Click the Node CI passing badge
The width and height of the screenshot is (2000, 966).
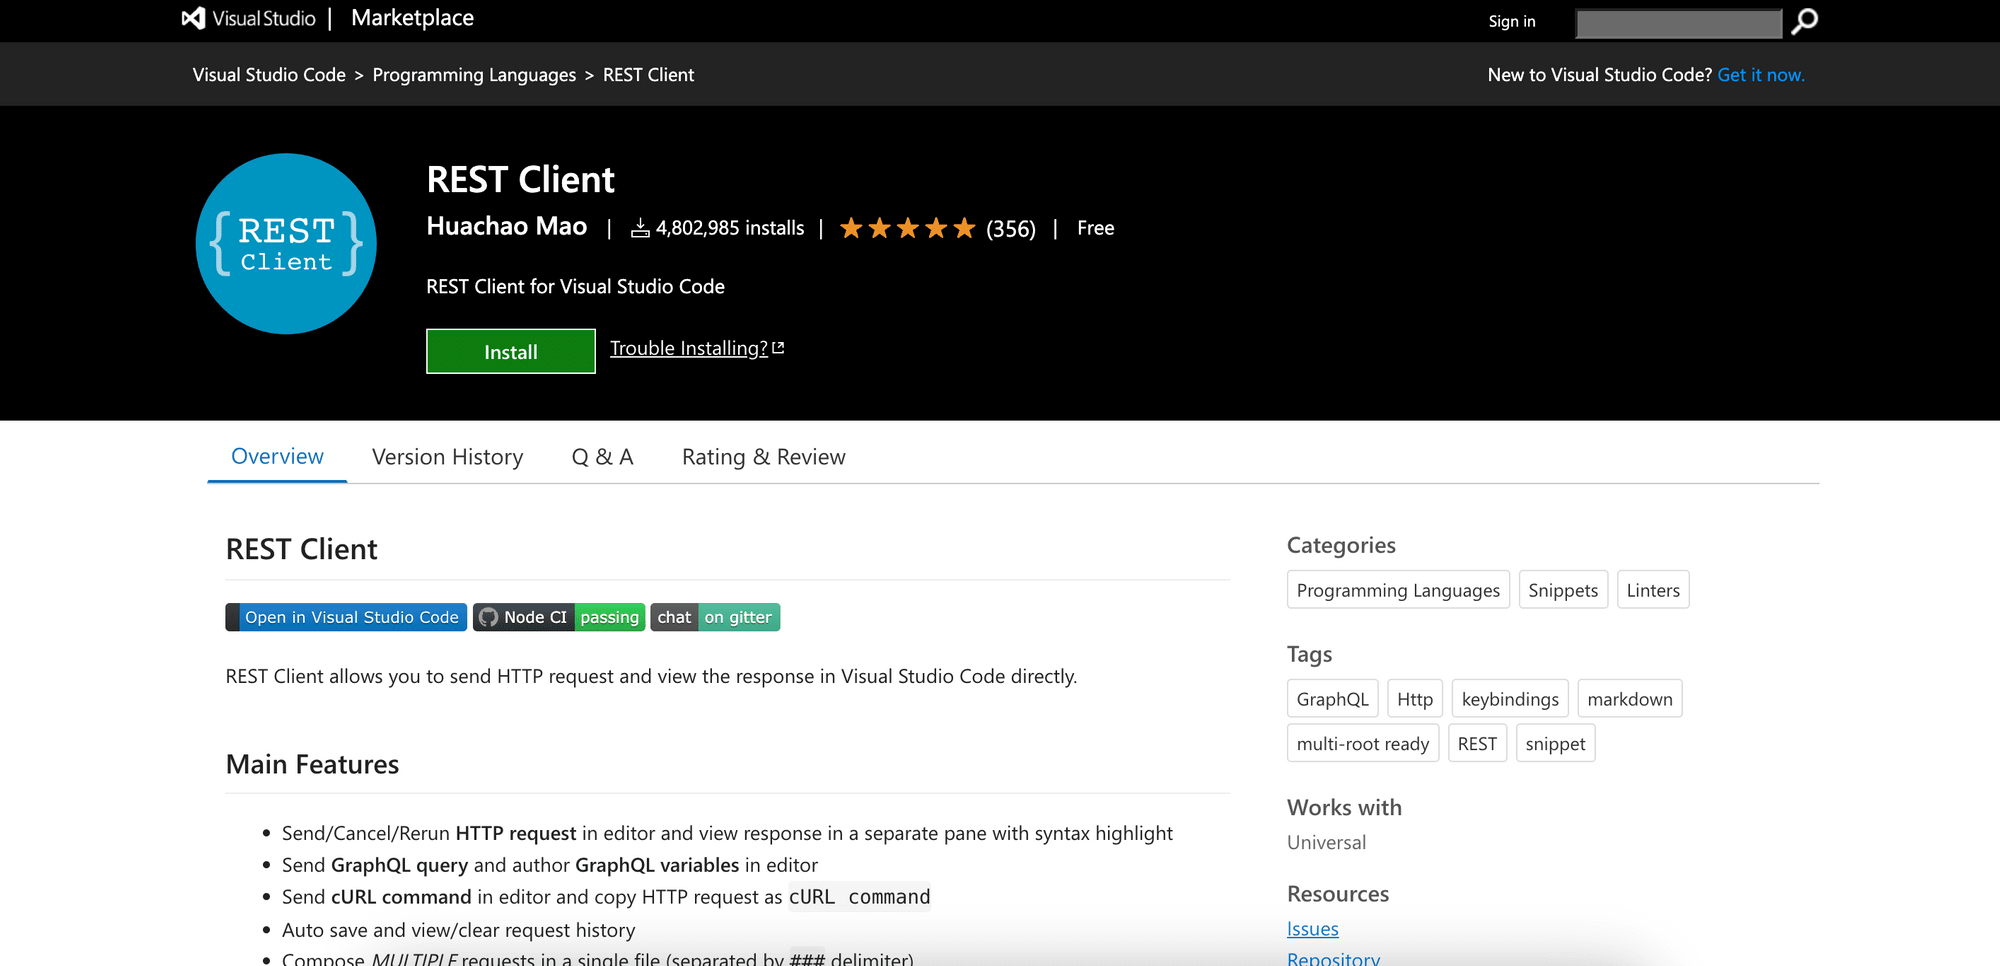pos(559,618)
